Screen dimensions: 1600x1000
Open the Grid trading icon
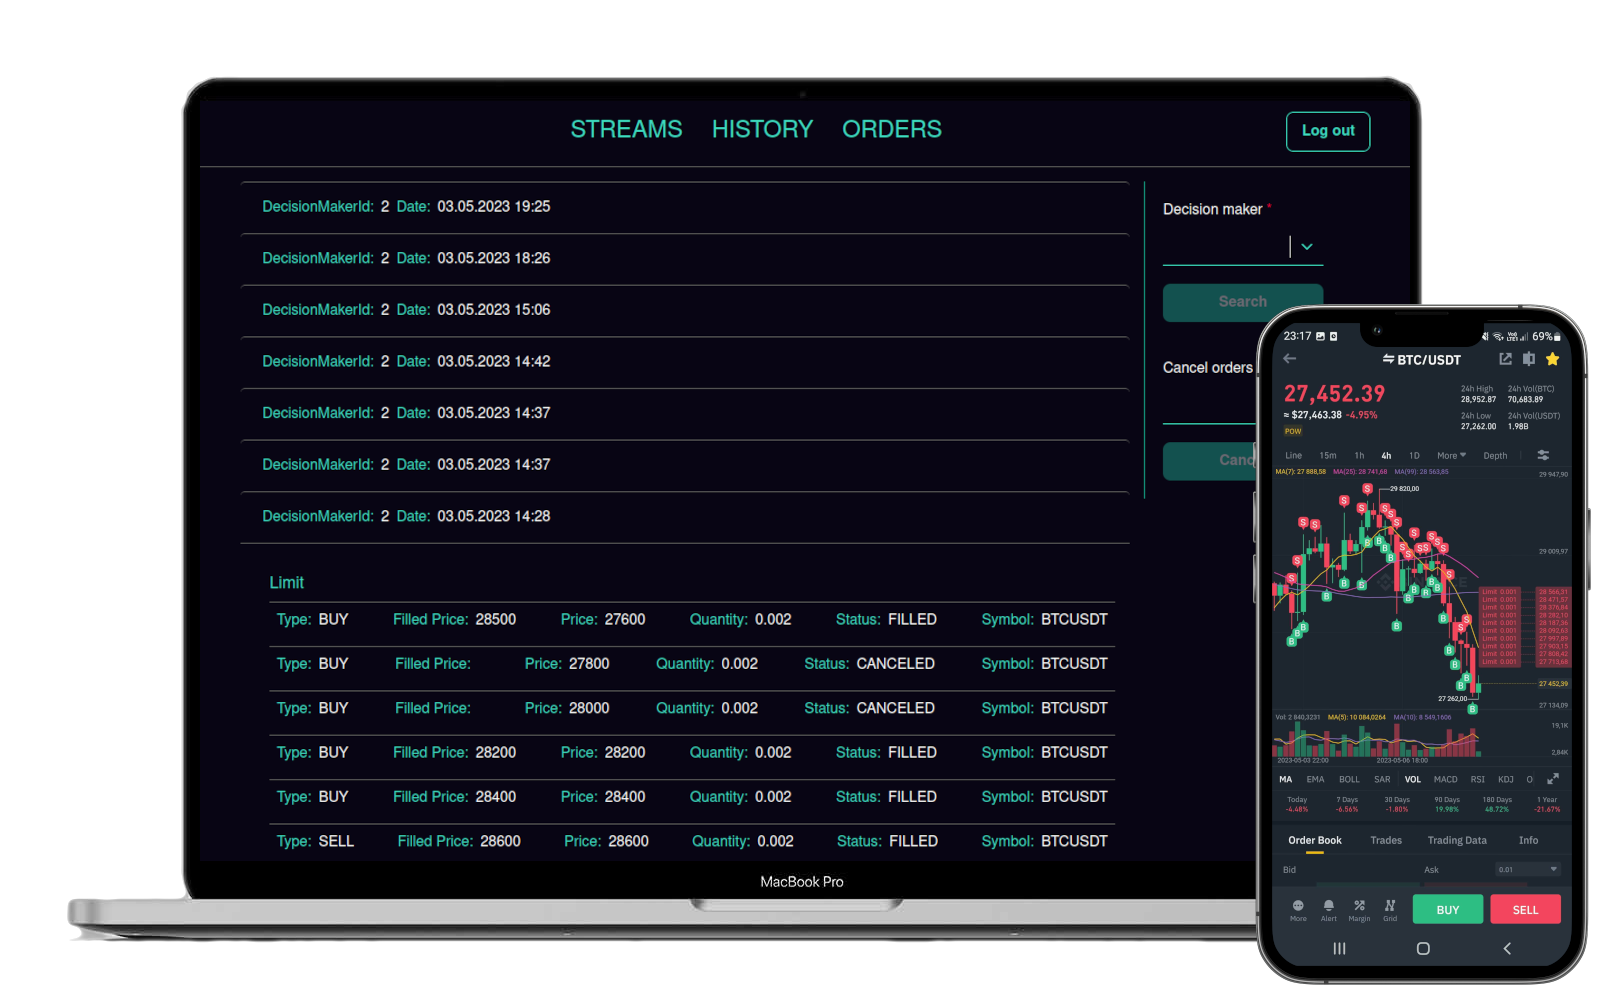(1390, 908)
